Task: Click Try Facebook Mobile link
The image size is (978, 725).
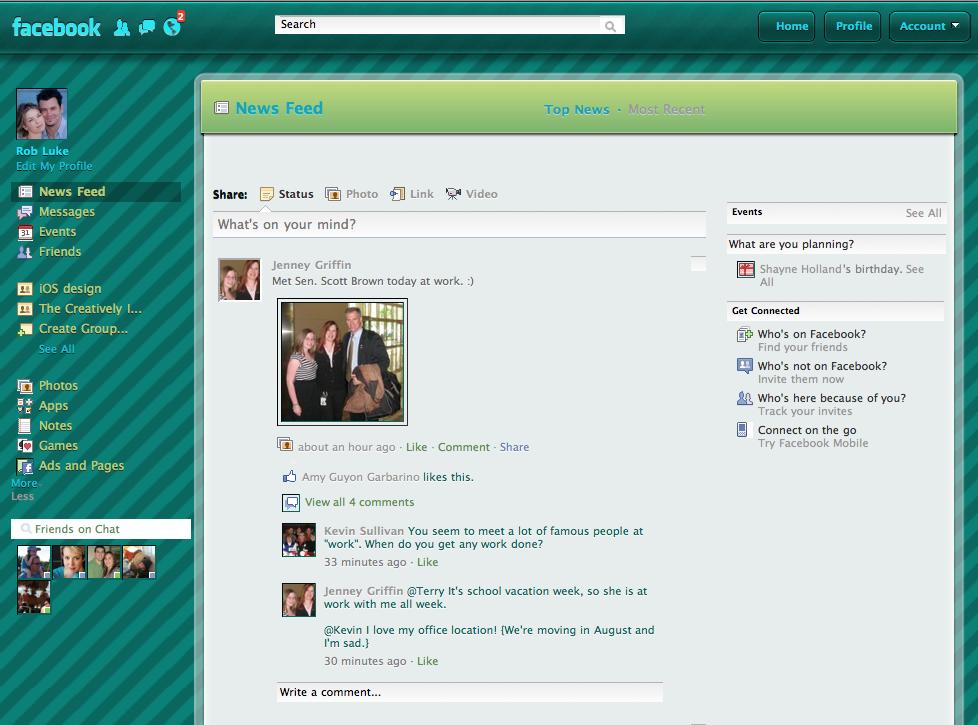Action: coord(813,443)
